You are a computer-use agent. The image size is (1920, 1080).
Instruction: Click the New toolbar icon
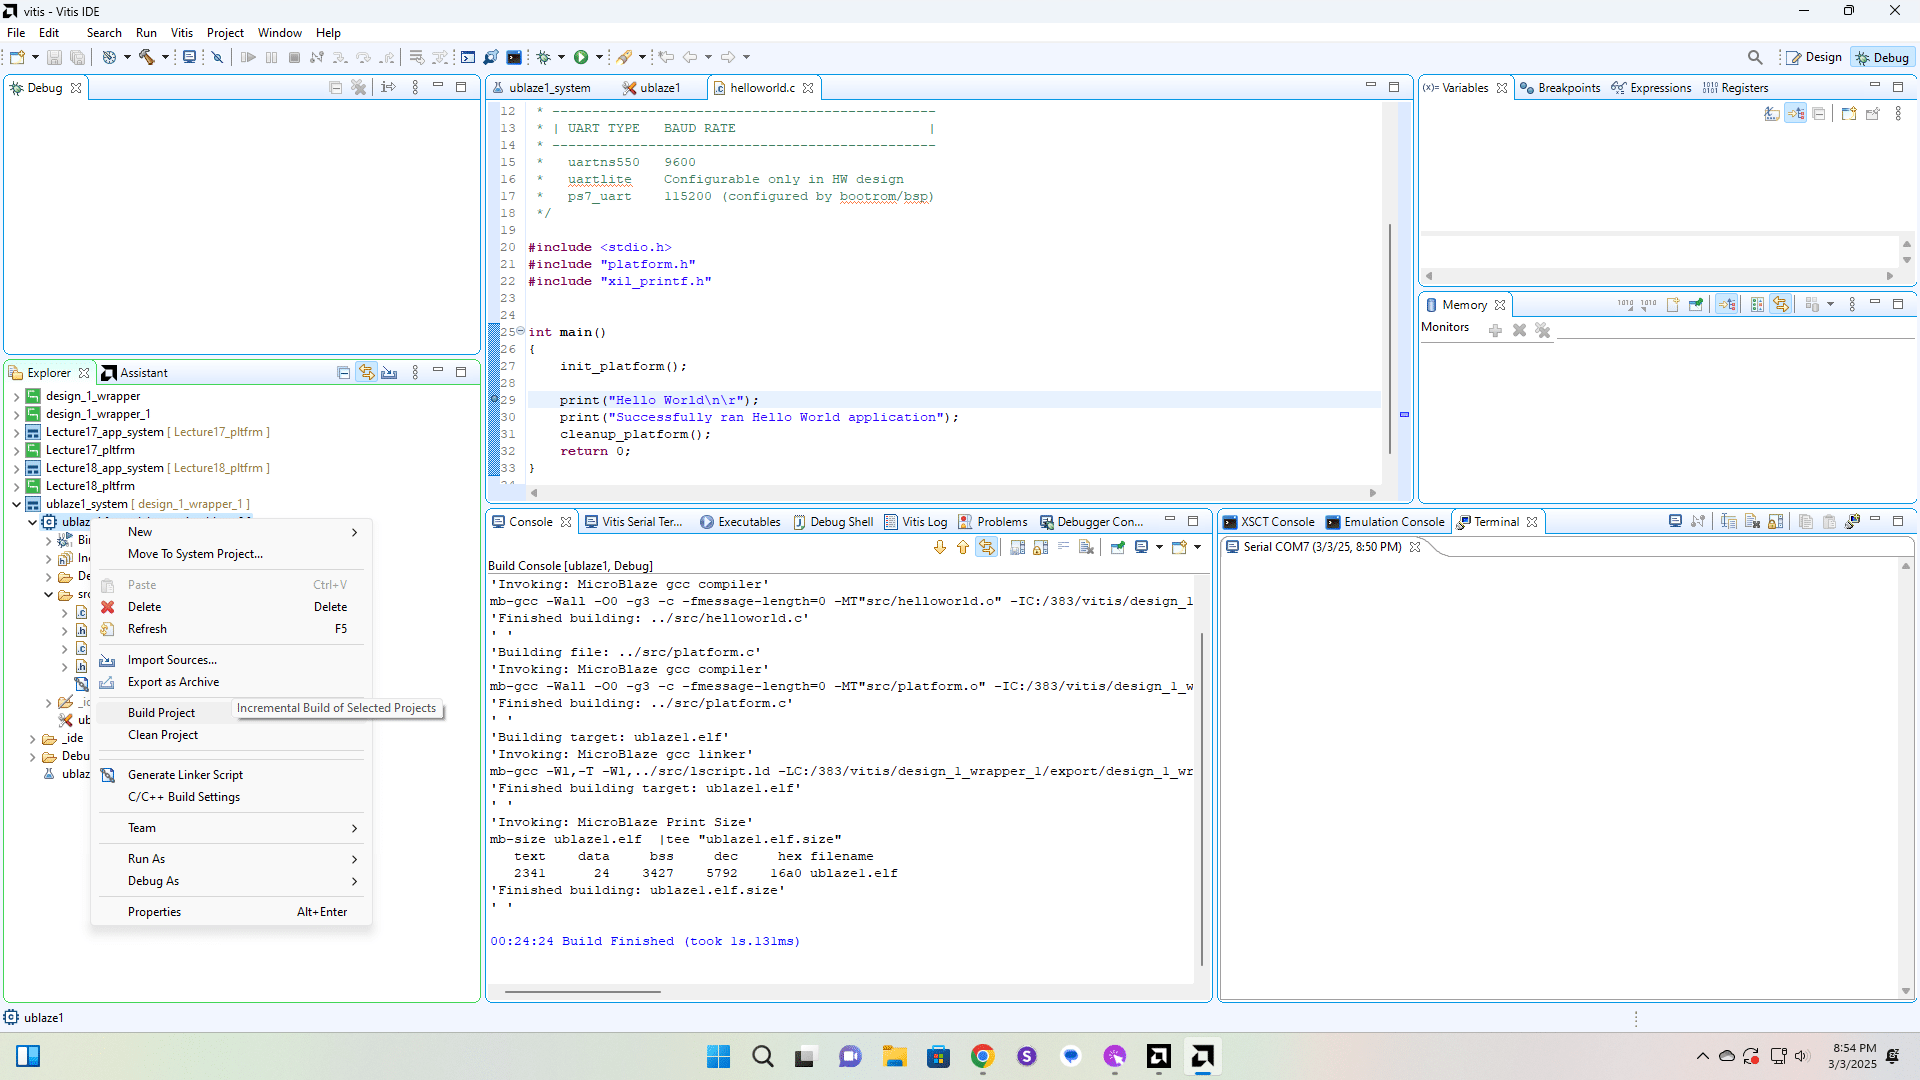coord(17,57)
